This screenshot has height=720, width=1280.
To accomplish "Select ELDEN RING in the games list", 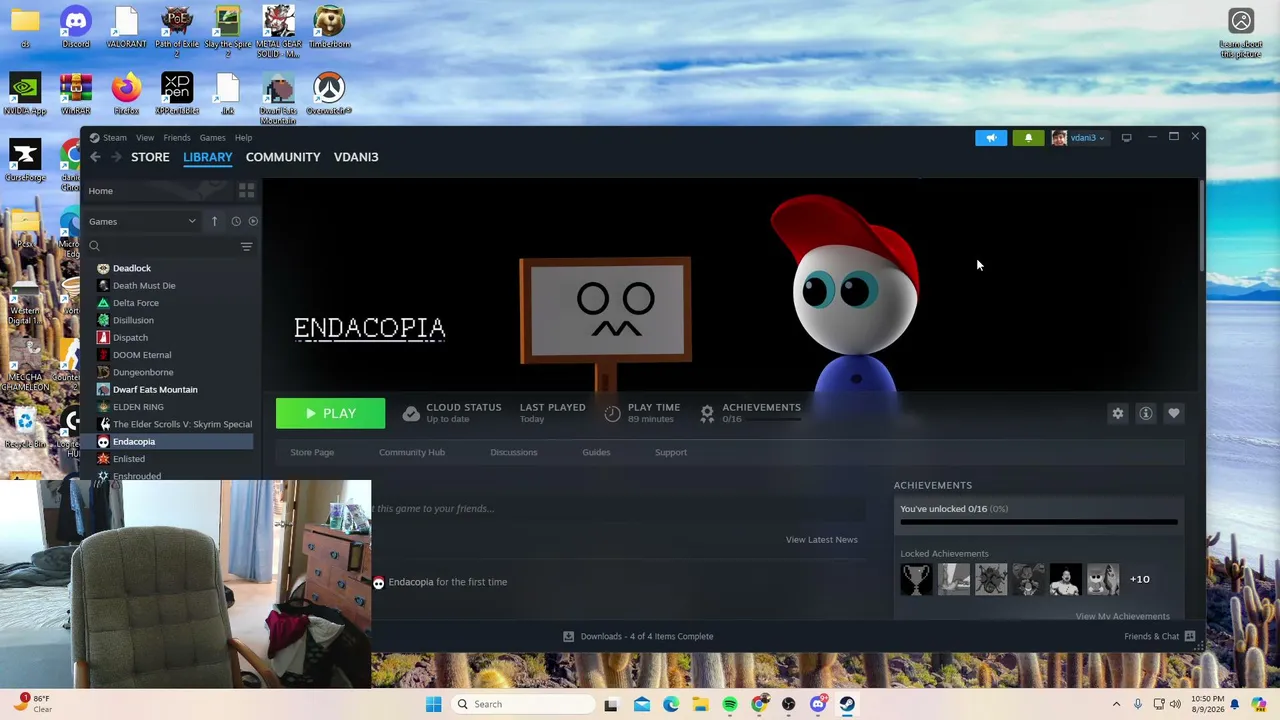I will (x=138, y=407).
